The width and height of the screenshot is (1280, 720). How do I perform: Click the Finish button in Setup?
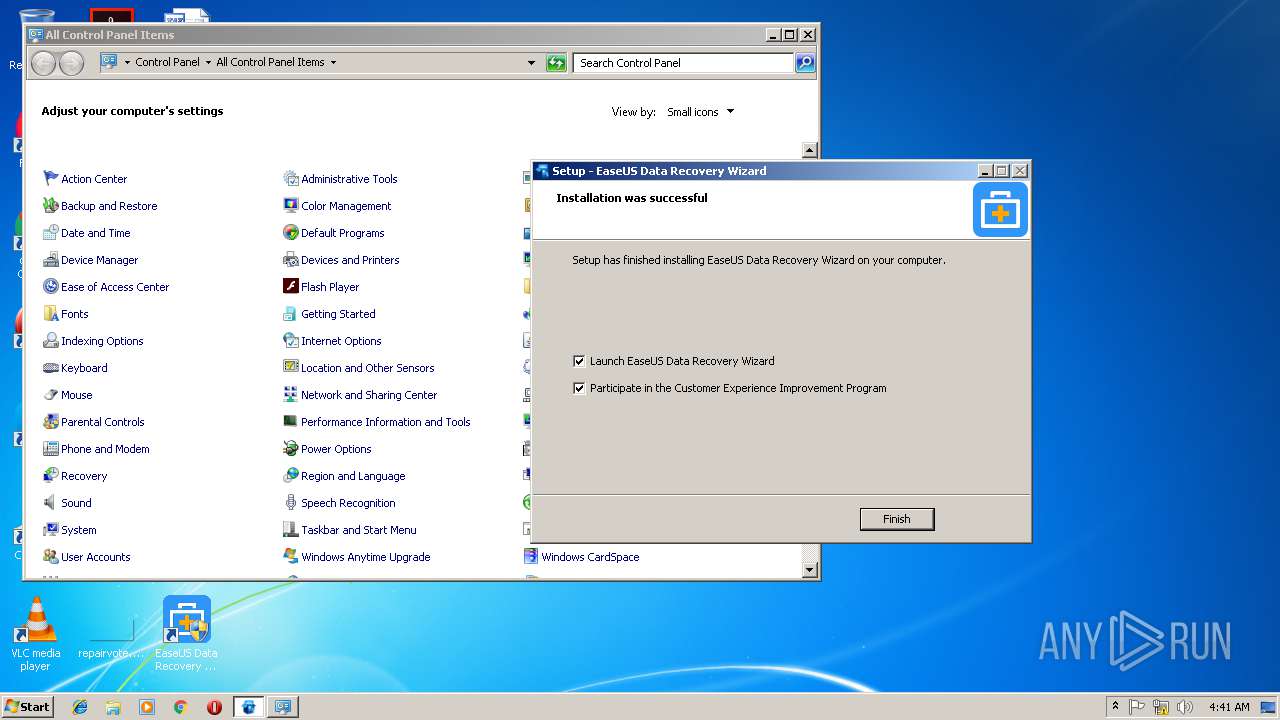click(x=897, y=519)
